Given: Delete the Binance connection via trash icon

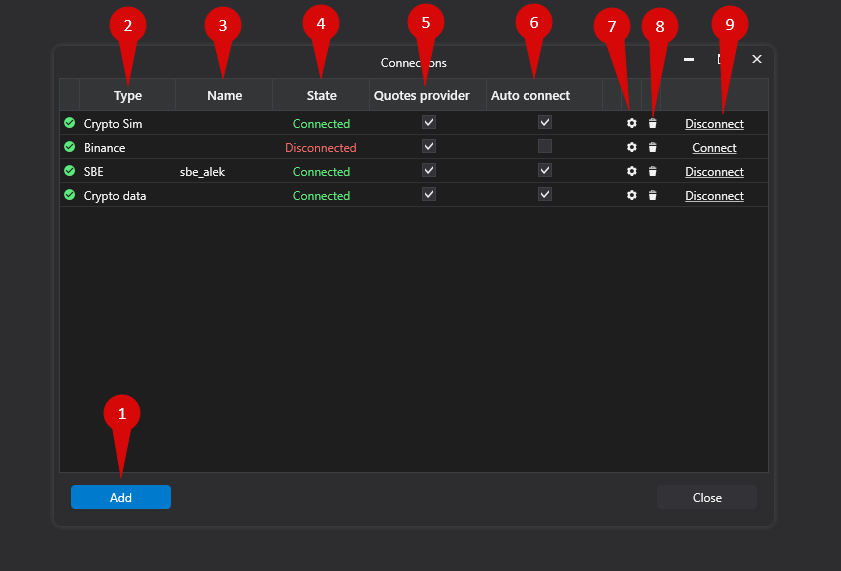Looking at the screenshot, I should coord(652,147).
